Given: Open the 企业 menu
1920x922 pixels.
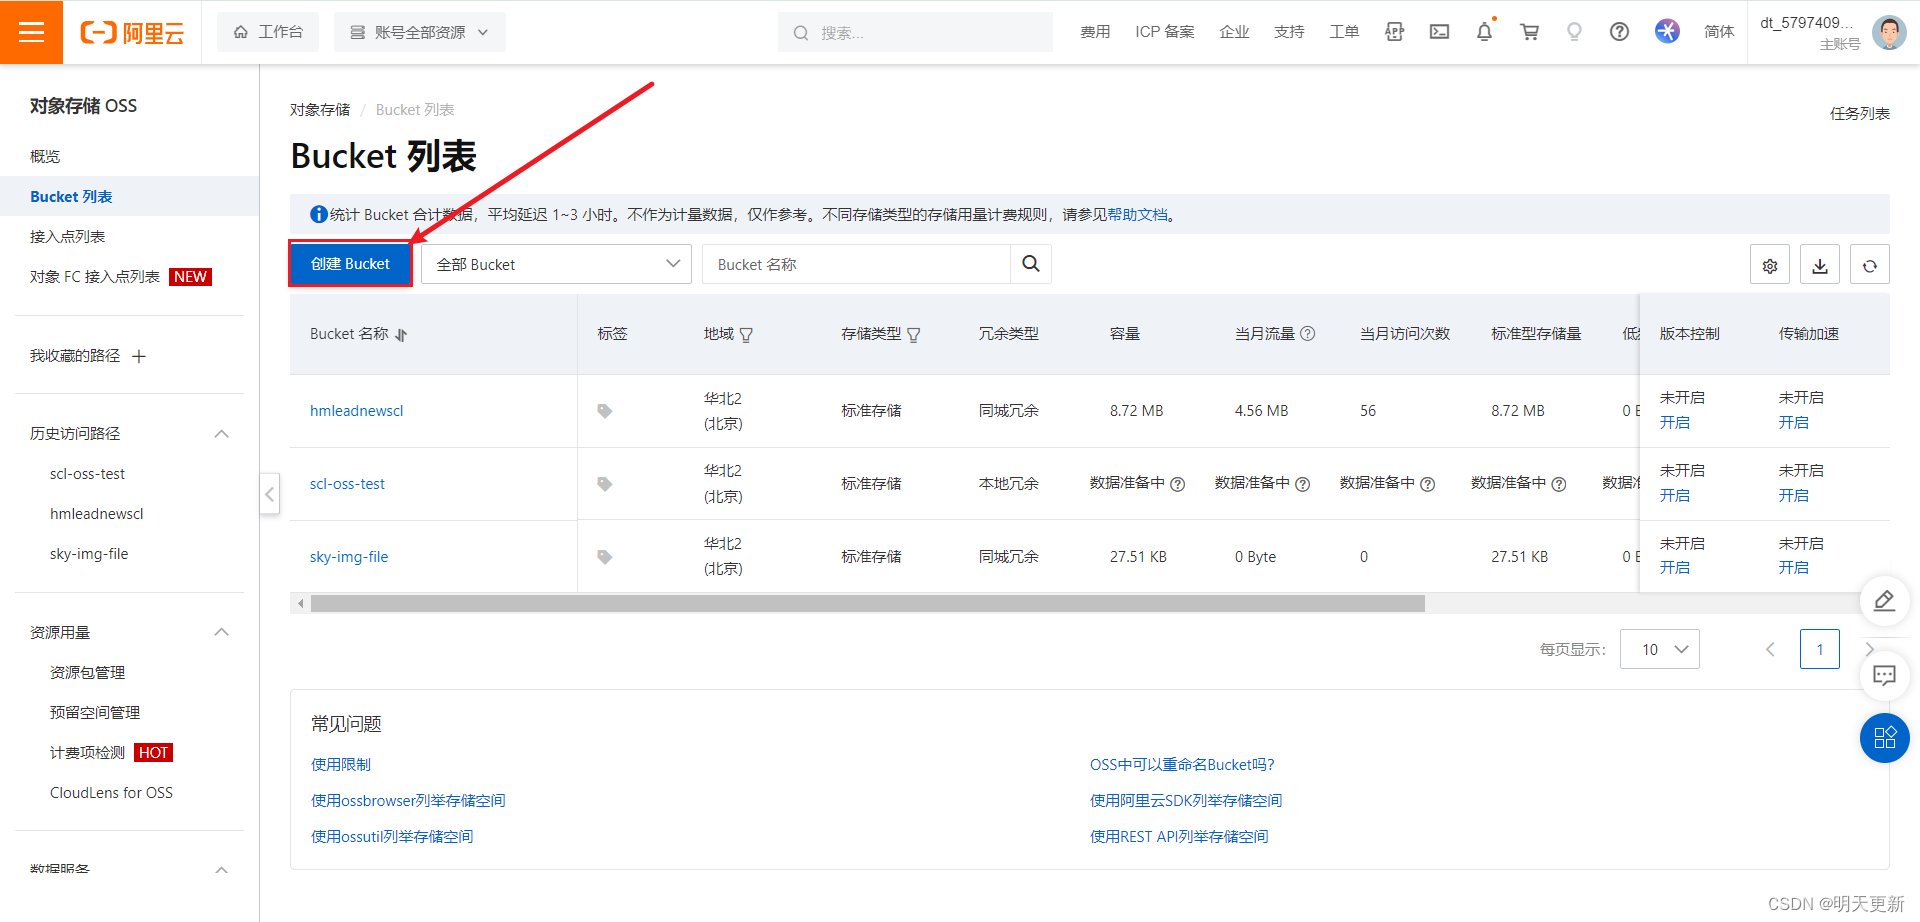Looking at the screenshot, I should pos(1235,32).
